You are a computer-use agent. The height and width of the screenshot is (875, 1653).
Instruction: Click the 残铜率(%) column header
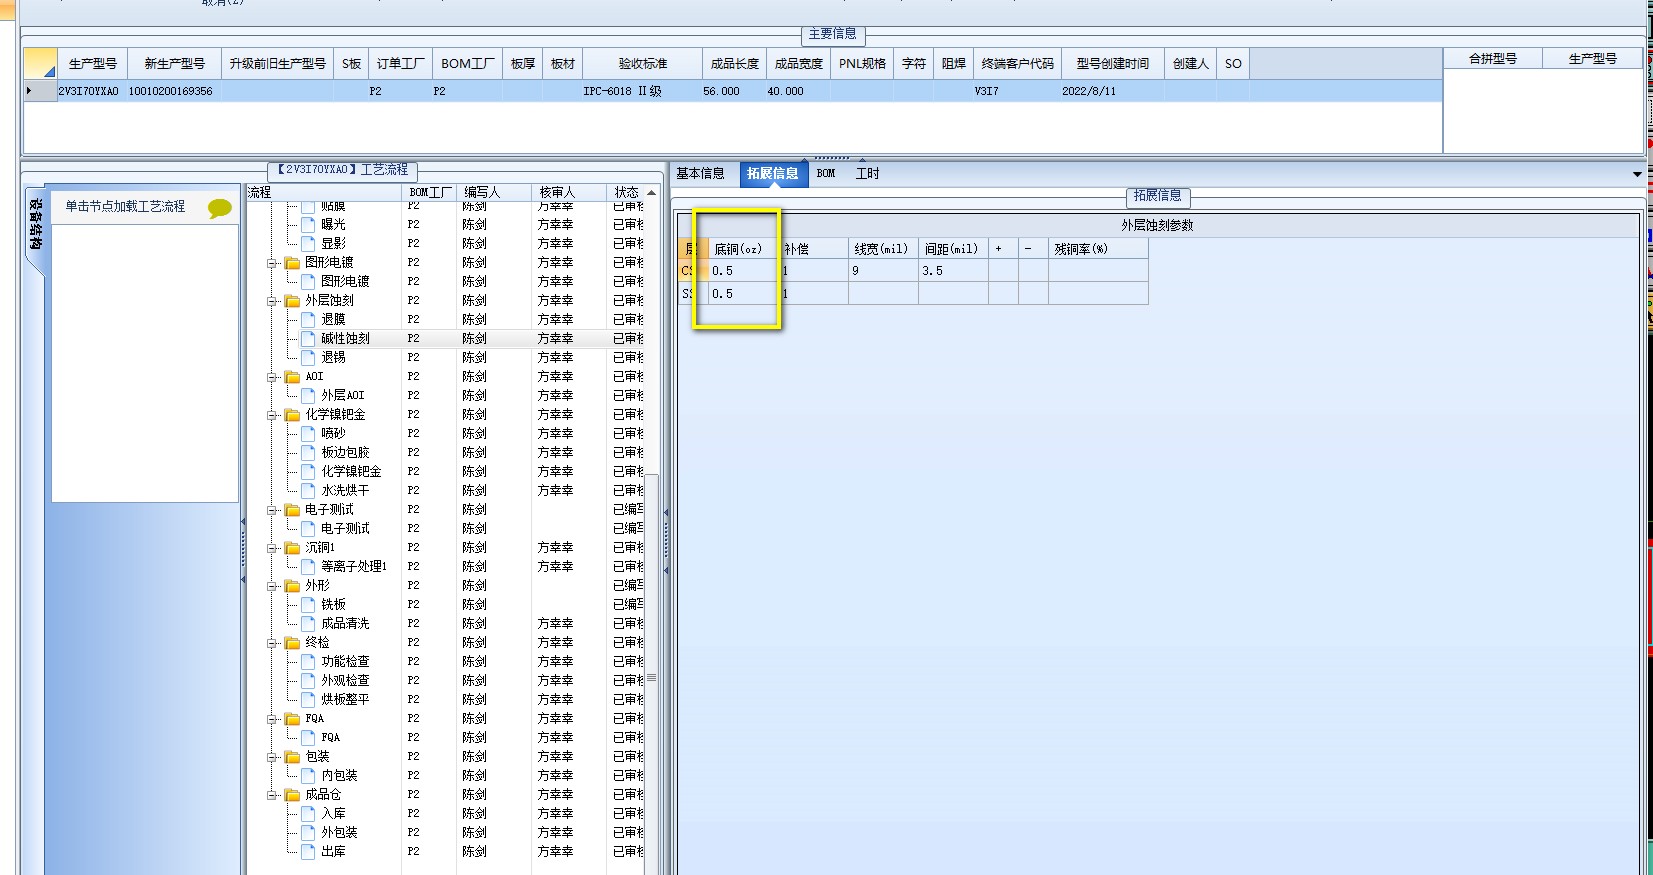tap(1097, 249)
